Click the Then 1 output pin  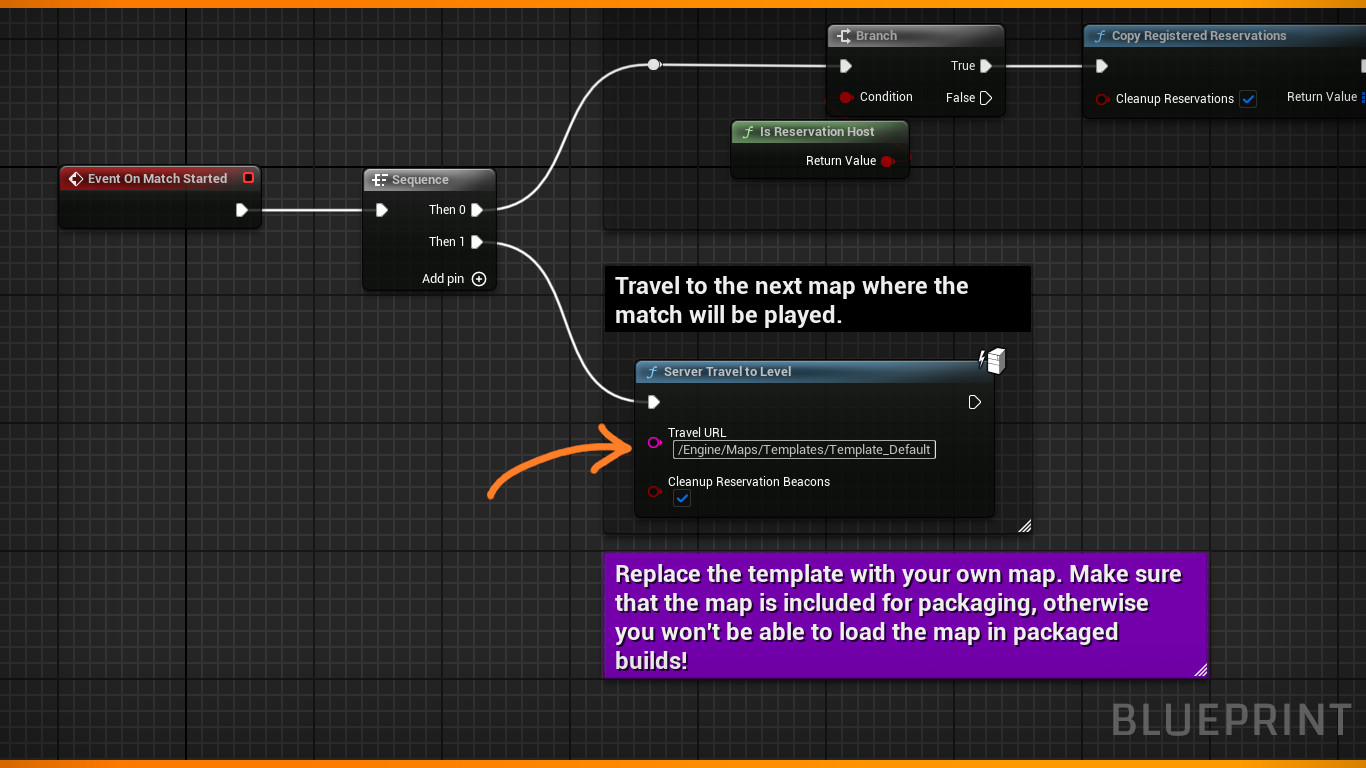click(477, 242)
